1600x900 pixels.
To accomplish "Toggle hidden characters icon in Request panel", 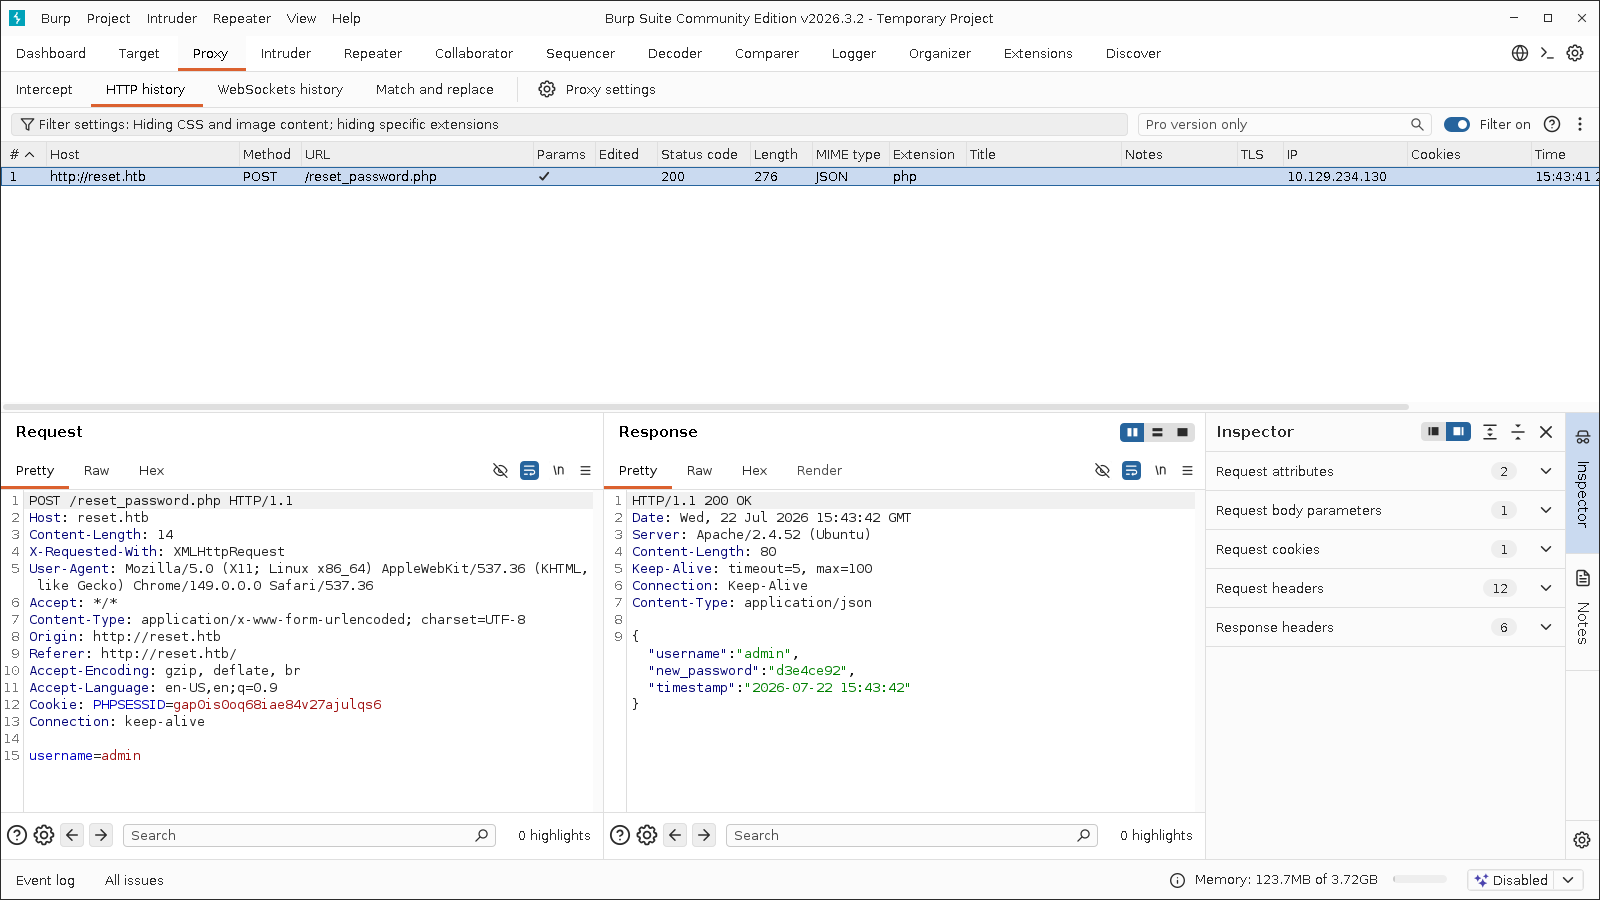I will pyautogui.click(x=501, y=470).
